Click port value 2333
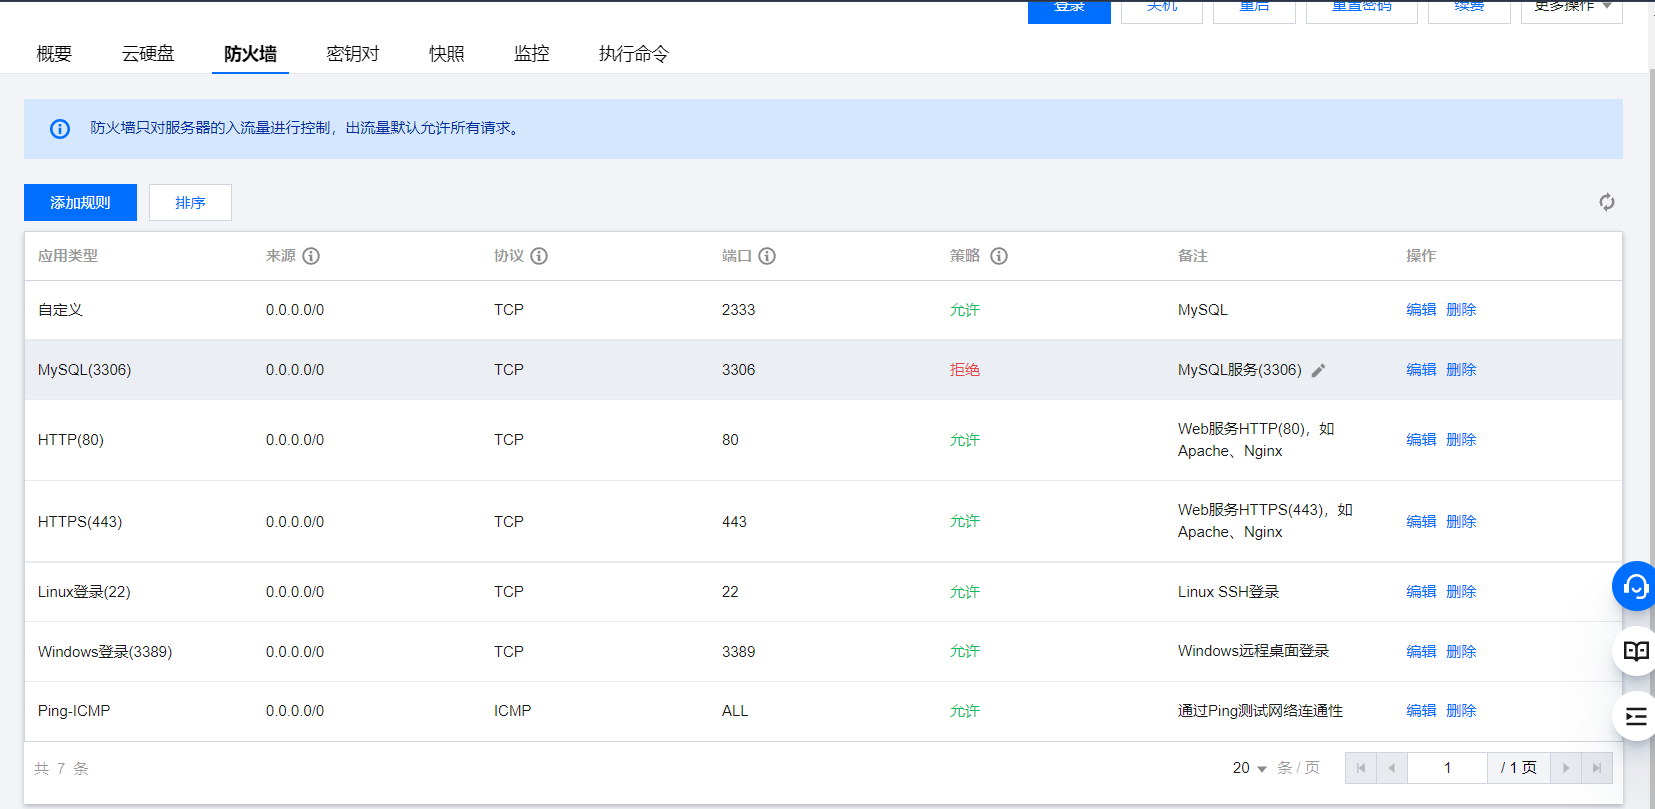Screen dimensions: 1655x809 click(739, 310)
